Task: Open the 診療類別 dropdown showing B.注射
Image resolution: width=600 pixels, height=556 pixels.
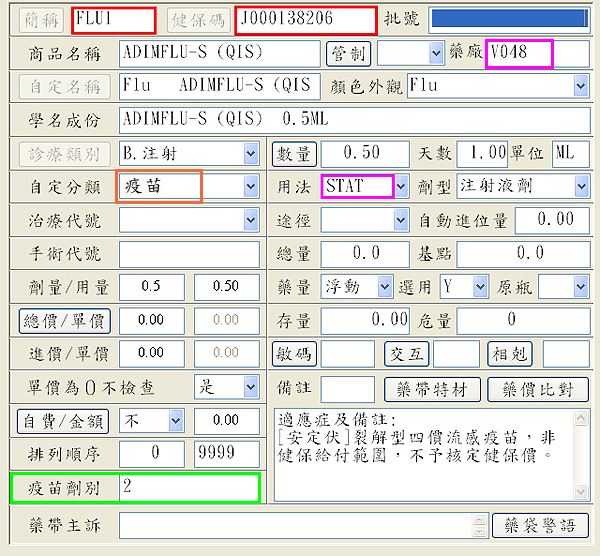Action: pyautogui.click(x=250, y=154)
